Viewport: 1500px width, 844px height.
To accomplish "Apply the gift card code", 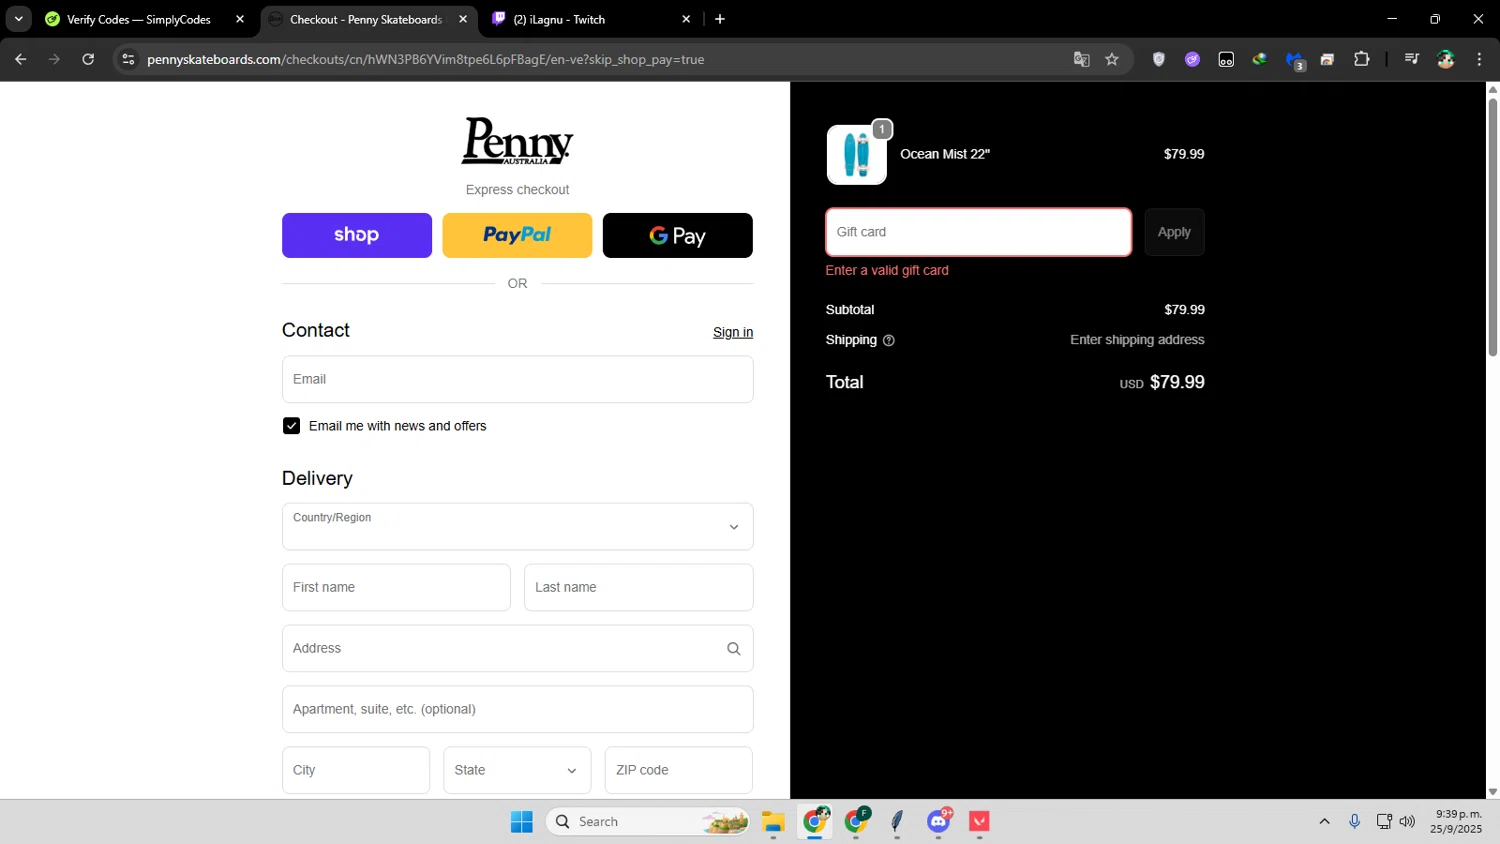I will coord(1174,232).
